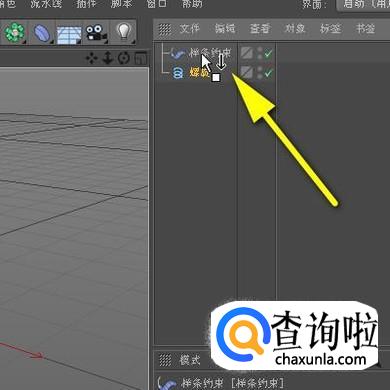Screen dimensions: 390x390
Task: Open the 界面 layout dropdown showing 启动
Action: [363, 5]
